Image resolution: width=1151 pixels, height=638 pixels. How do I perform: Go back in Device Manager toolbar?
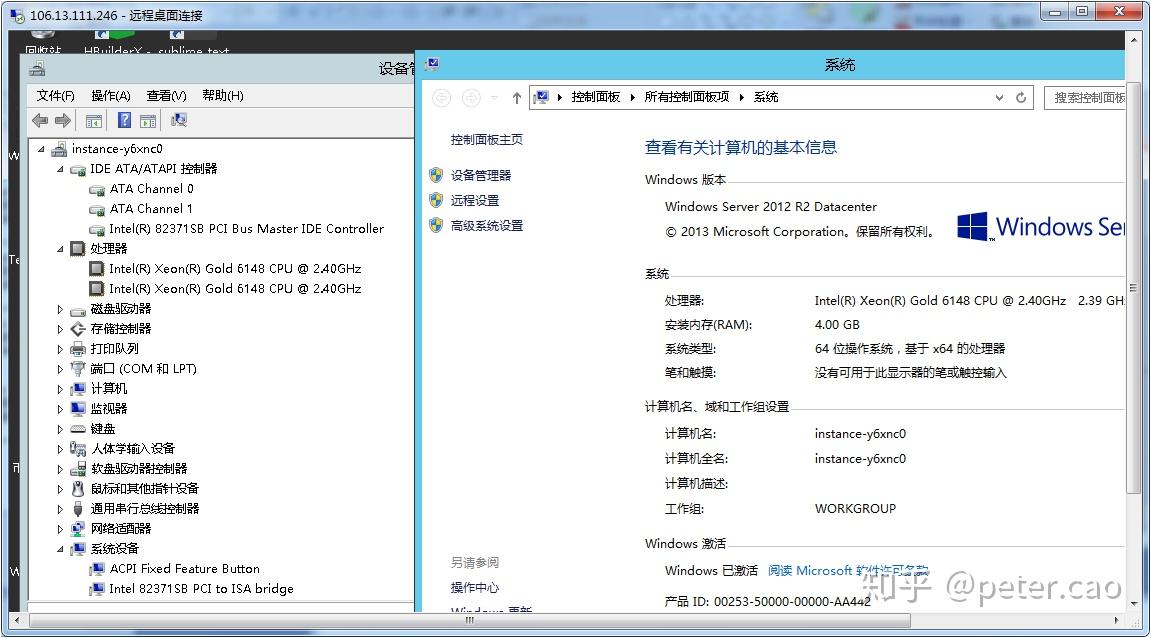point(40,120)
